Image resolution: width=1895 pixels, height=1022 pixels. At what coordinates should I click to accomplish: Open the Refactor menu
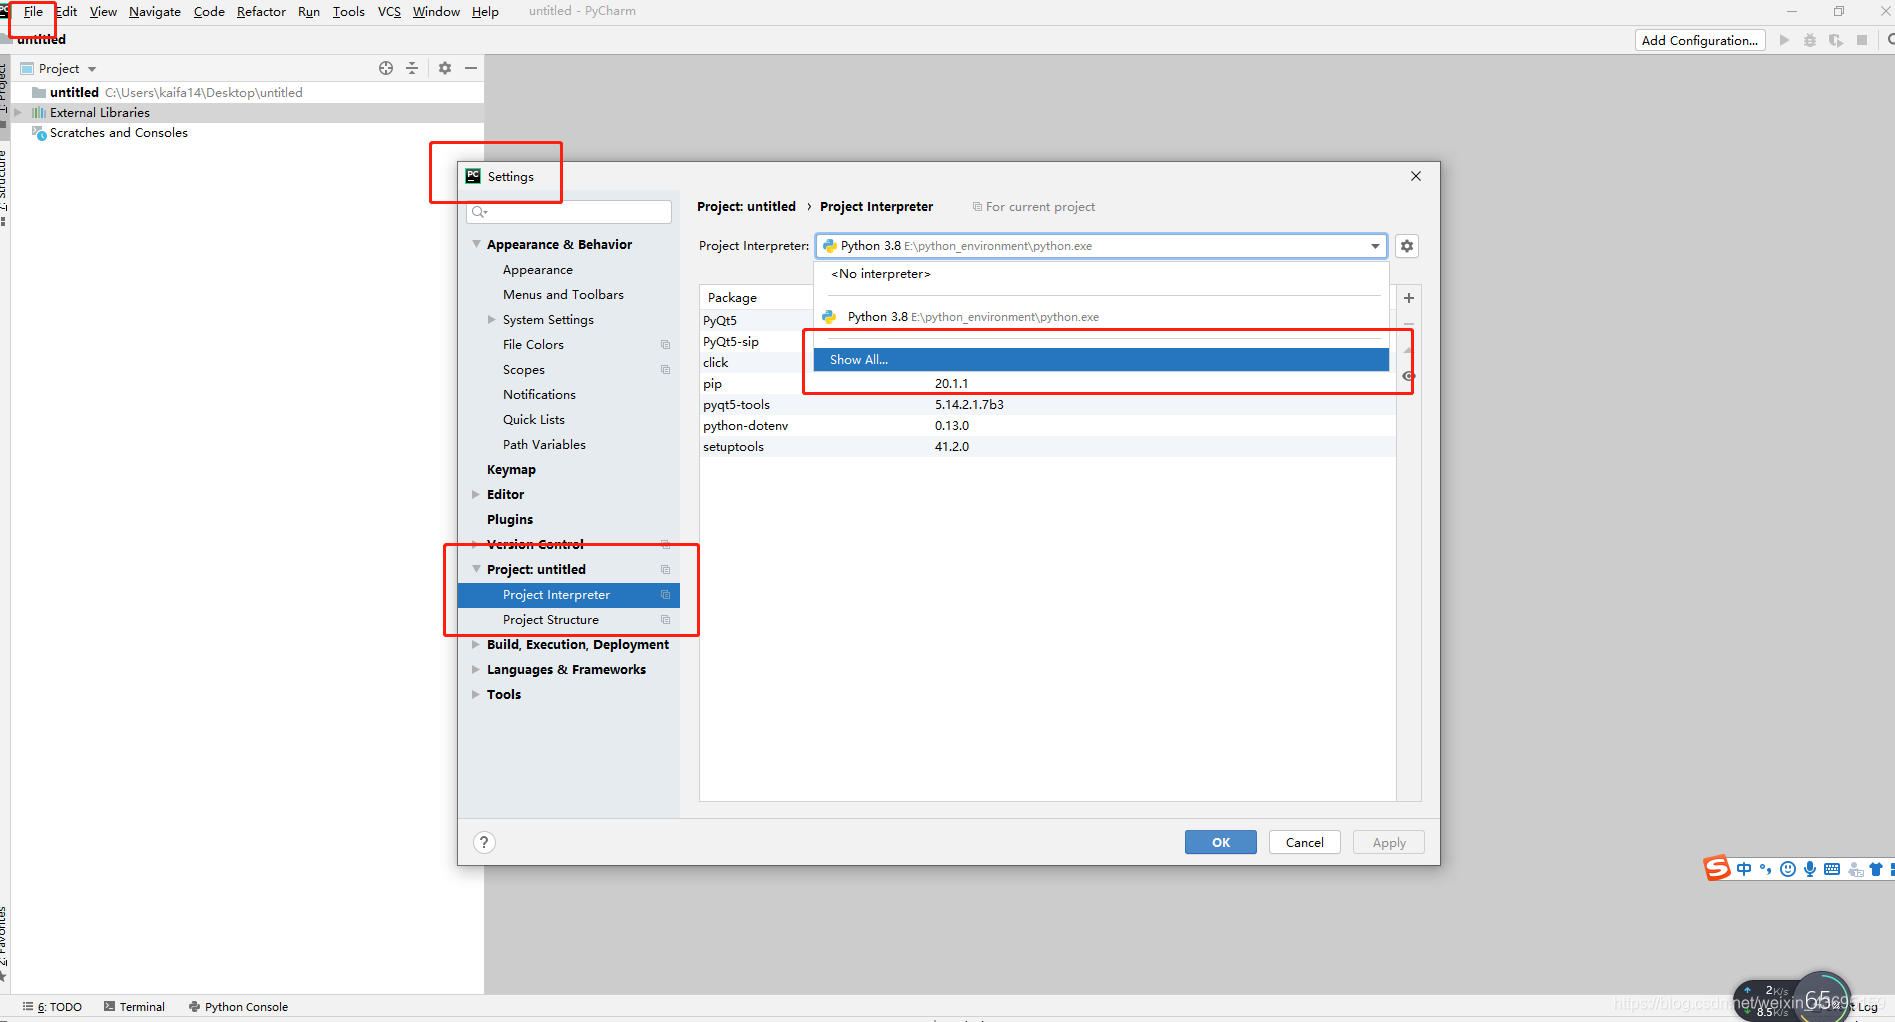pos(261,12)
